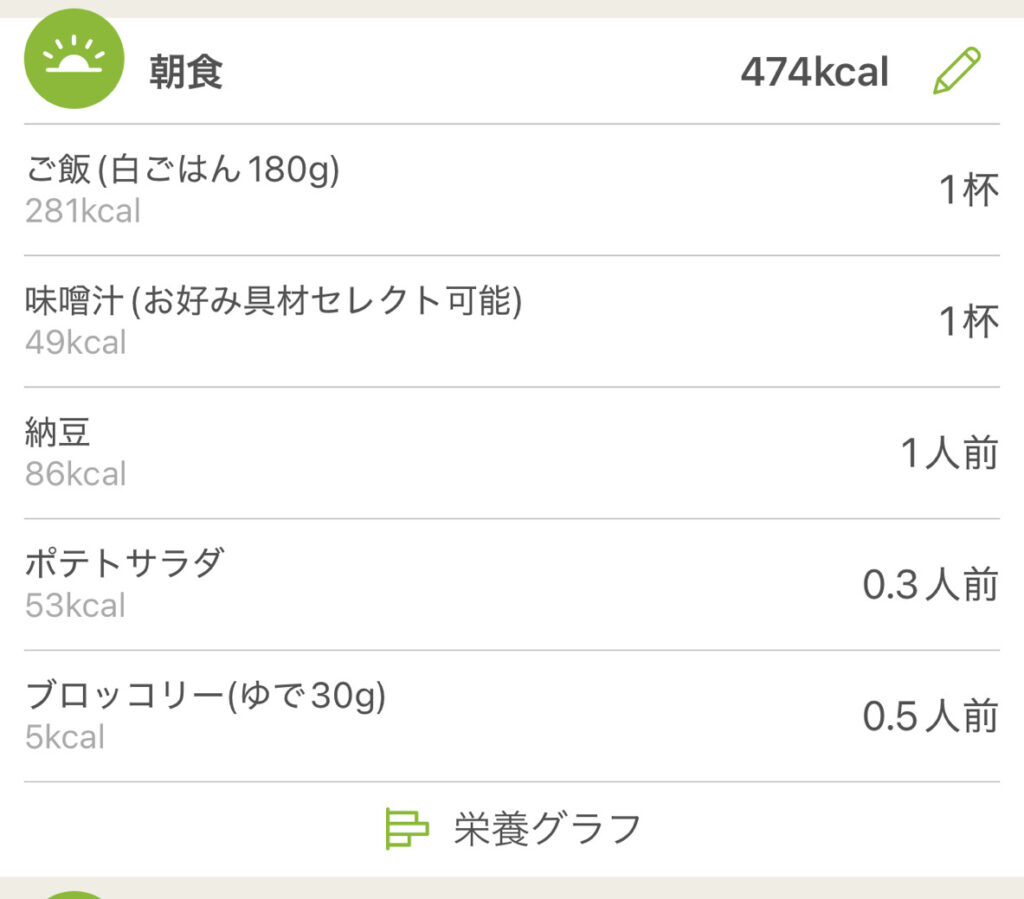
Task: Open the 納豆 food entry
Action: pos(57,433)
